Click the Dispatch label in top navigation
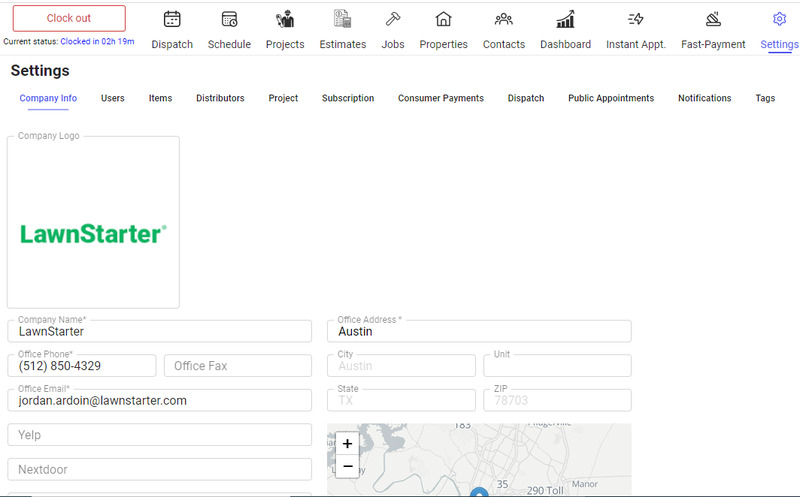 click(x=172, y=44)
